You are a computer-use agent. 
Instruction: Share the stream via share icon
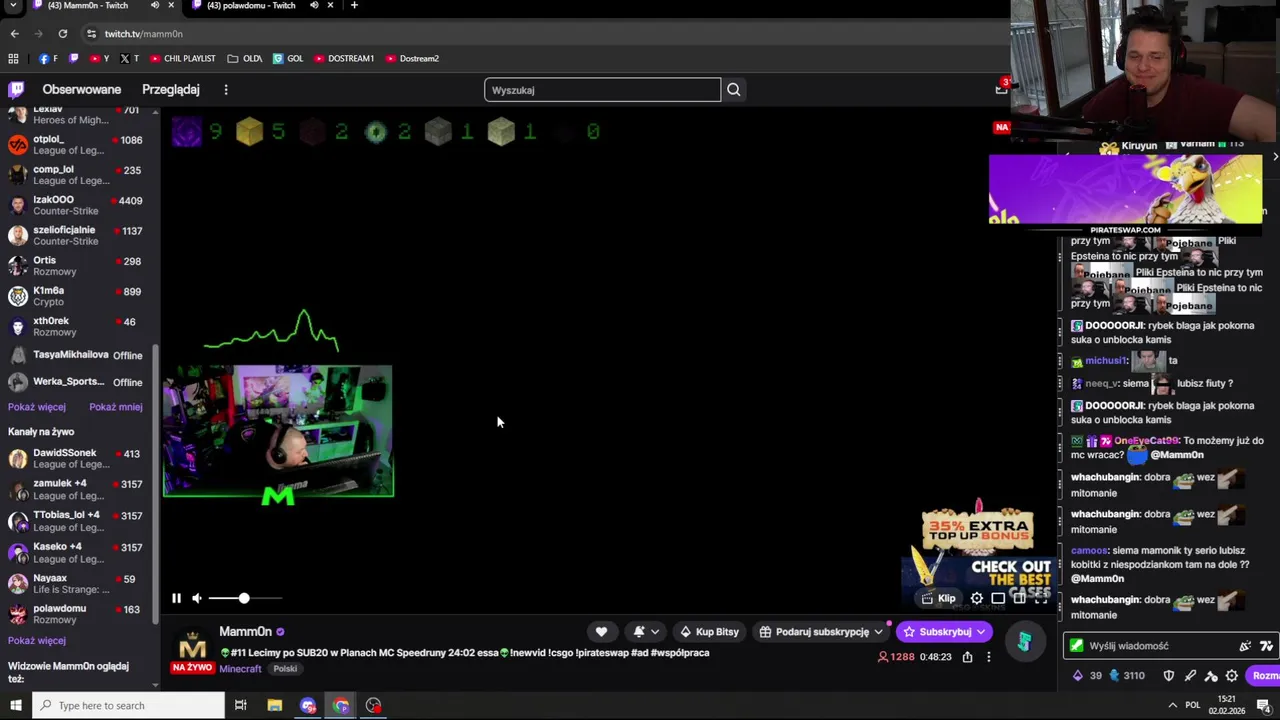pos(967,657)
